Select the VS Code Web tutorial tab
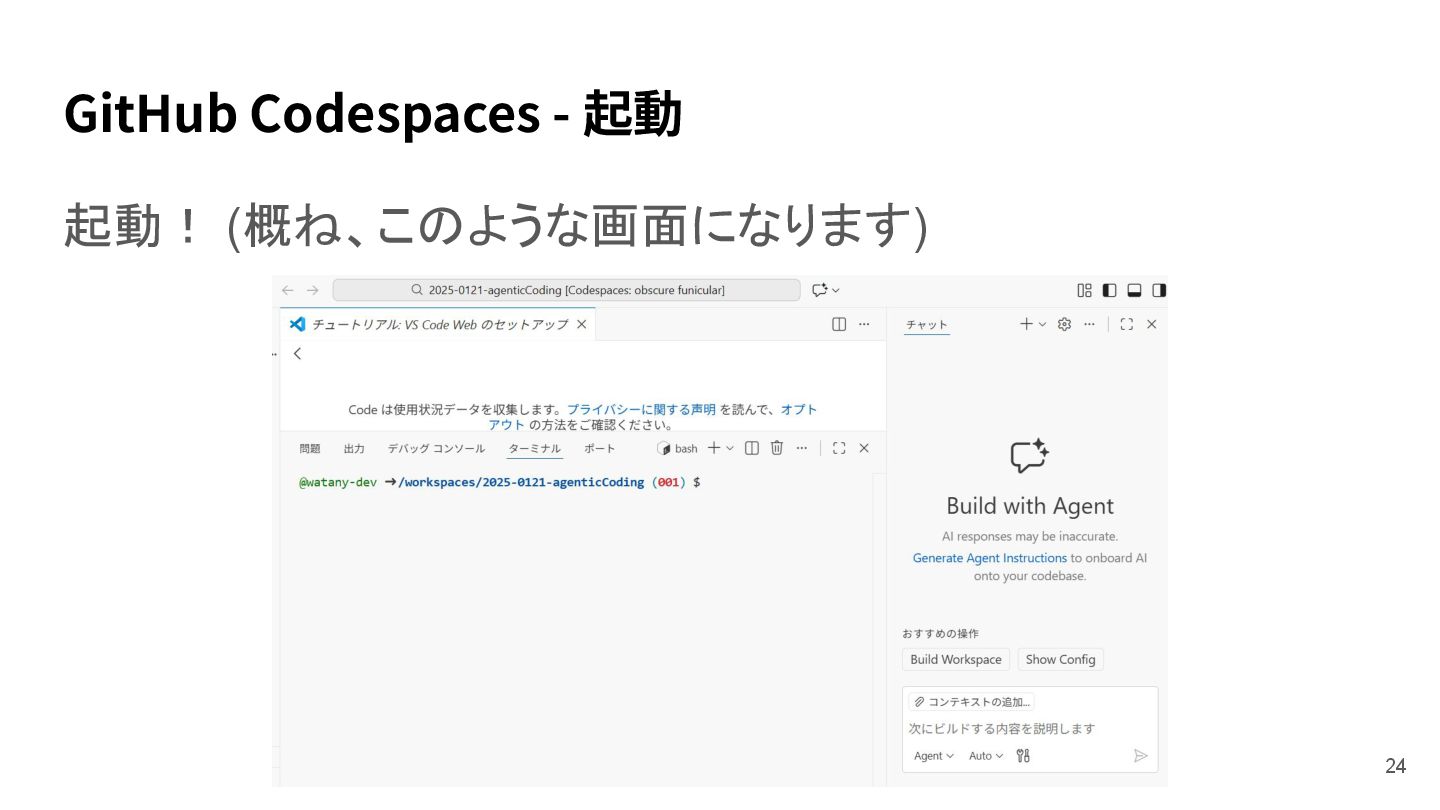 438,324
